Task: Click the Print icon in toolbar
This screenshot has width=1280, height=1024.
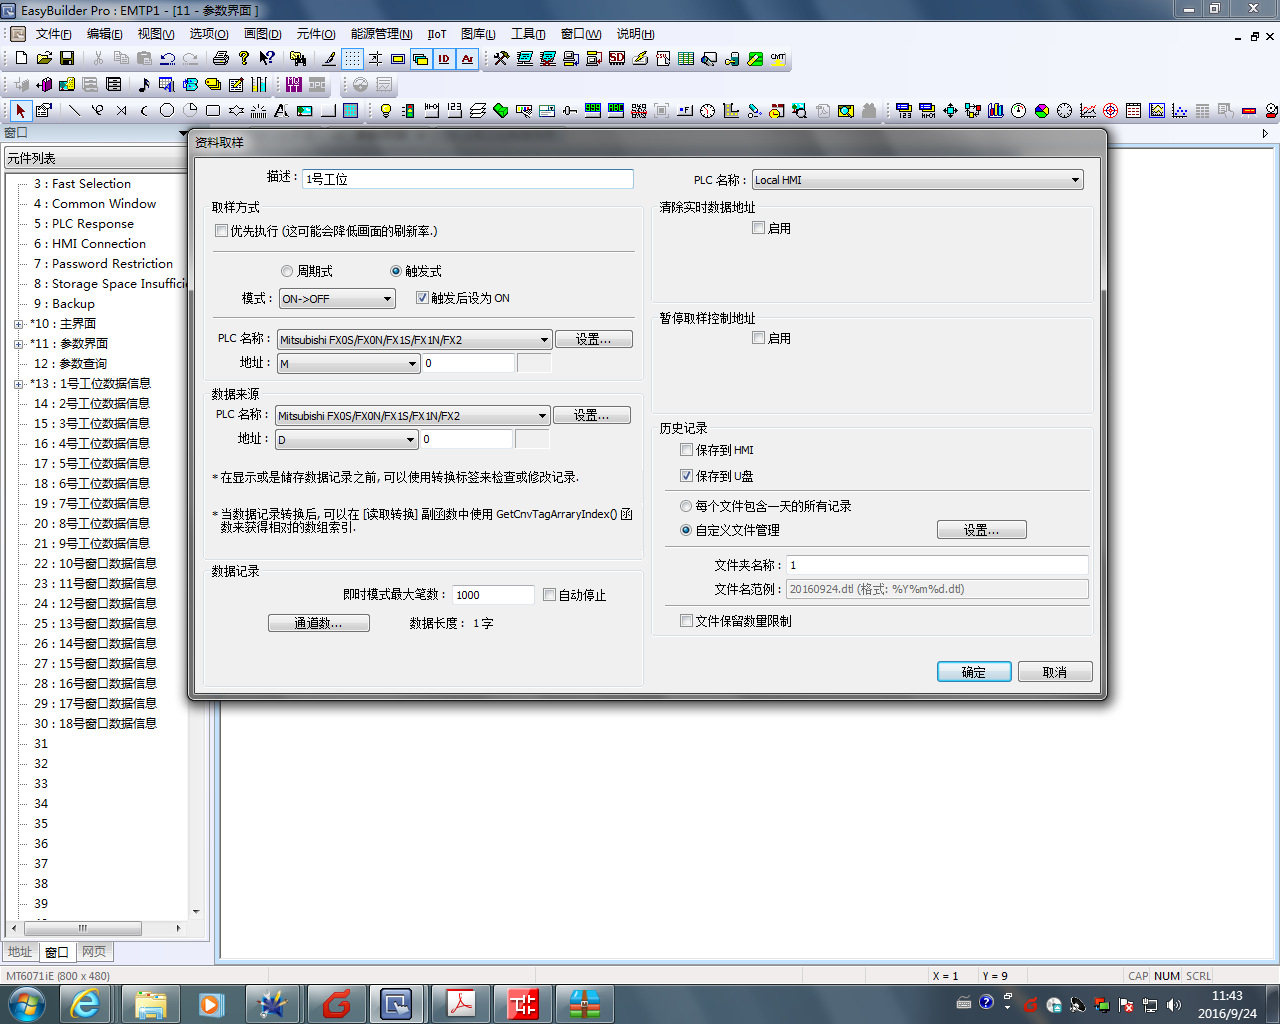Action: click(x=221, y=59)
